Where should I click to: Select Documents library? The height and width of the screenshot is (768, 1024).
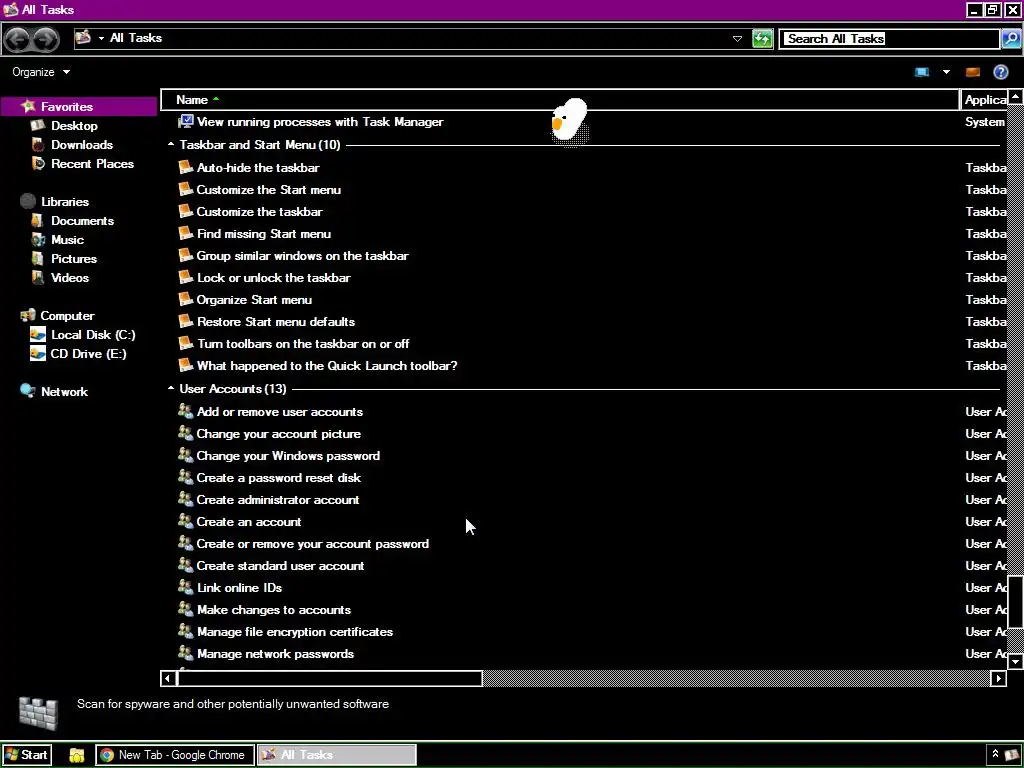click(82, 221)
